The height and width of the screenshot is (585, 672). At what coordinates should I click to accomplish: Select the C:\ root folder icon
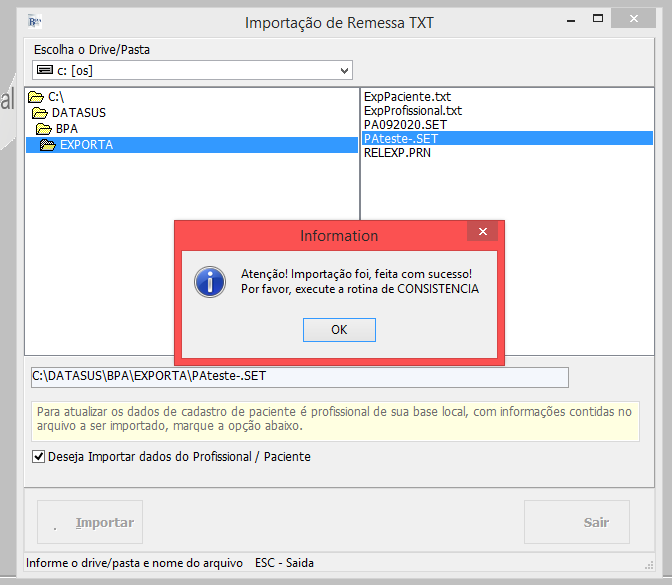tap(36, 97)
